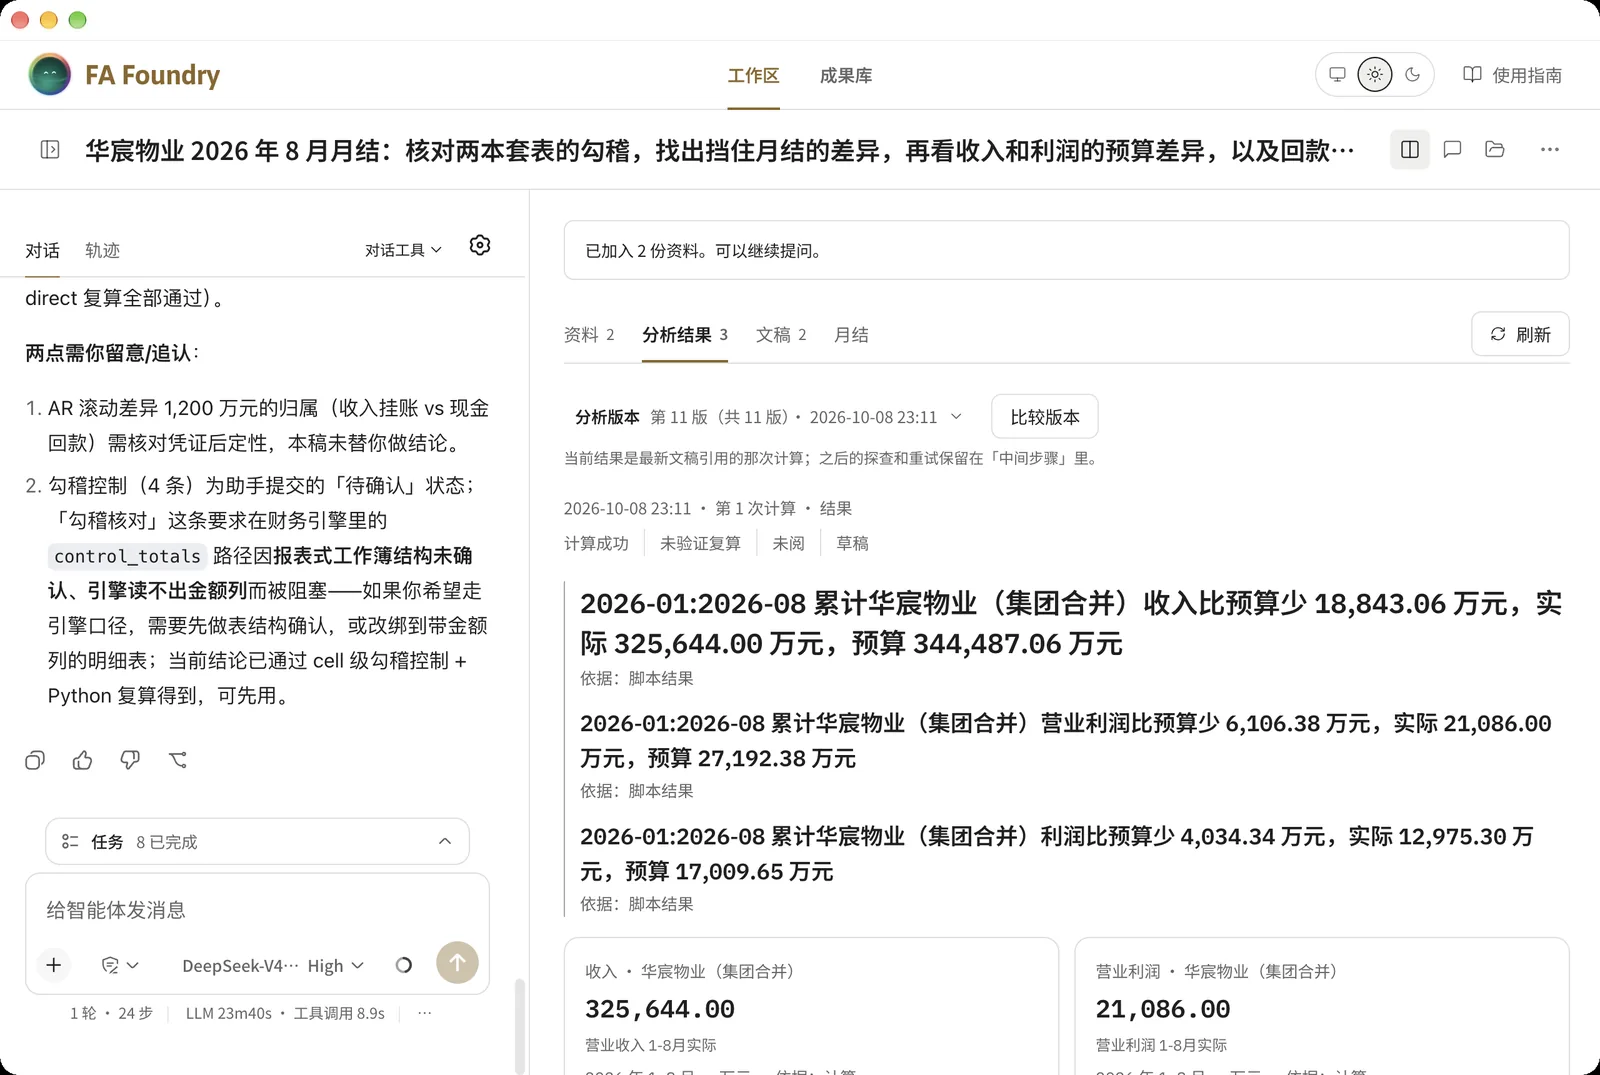This screenshot has width=1600, height=1075.
Task: Select the 轨迹 trace tab
Action: pos(102,251)
